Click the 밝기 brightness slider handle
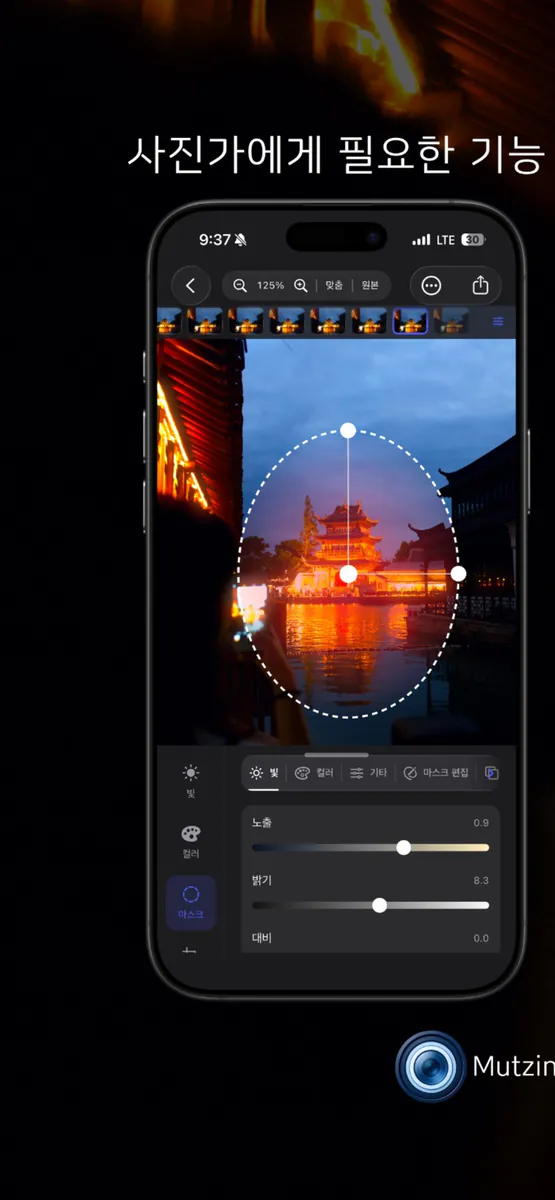 coord(379,905)
